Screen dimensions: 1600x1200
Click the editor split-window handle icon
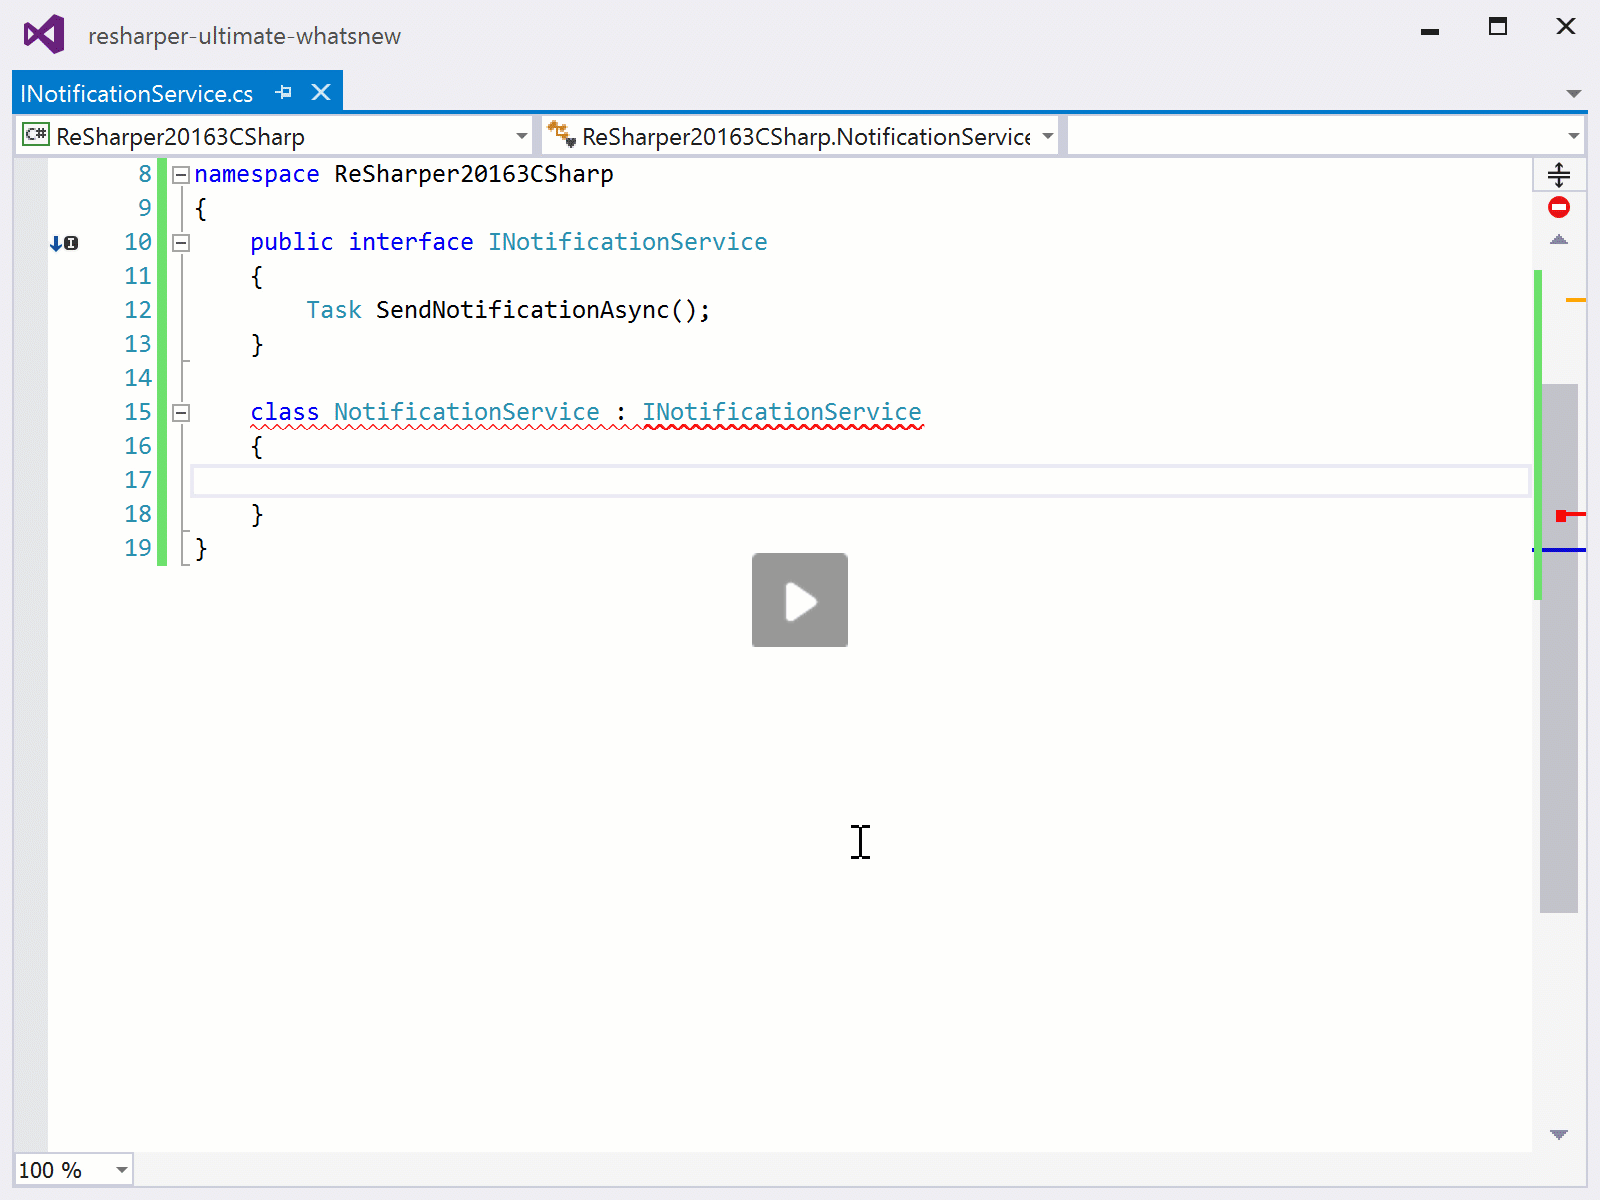[x=1559, y=175]
